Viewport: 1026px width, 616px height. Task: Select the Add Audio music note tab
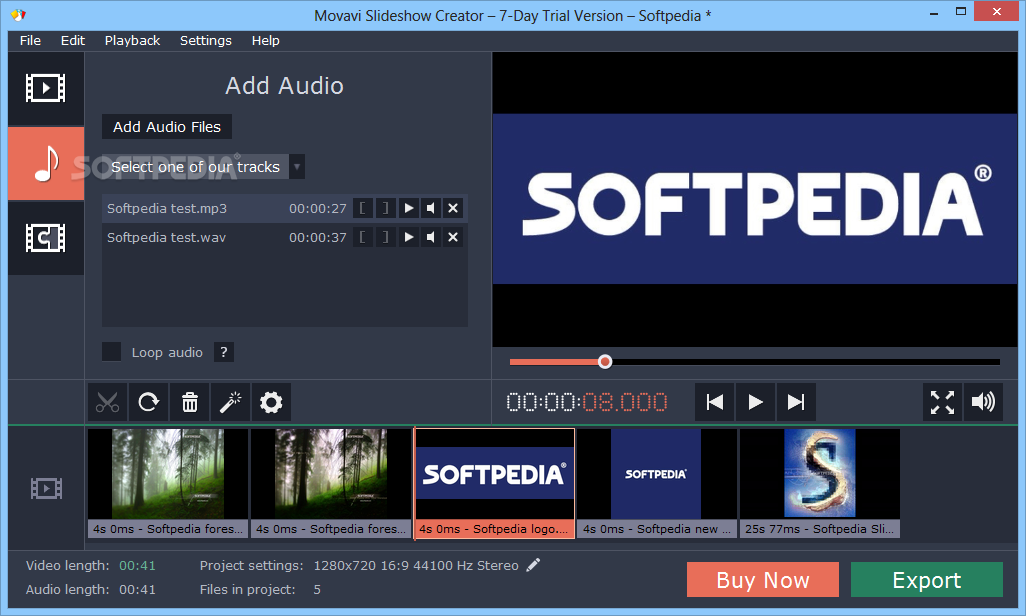[x=46, y=164]
